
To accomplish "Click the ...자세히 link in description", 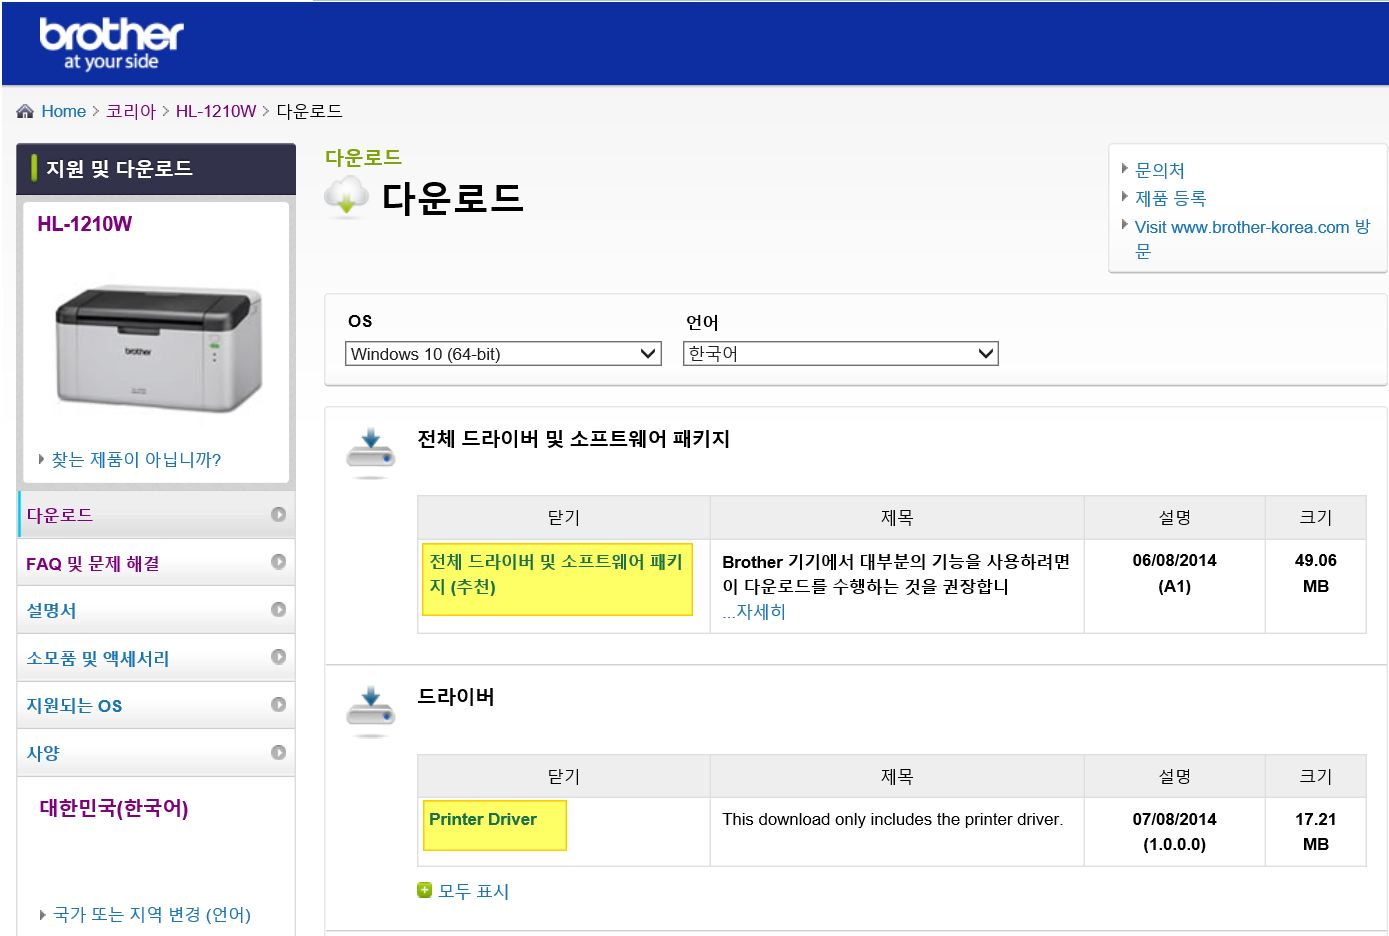I will (x=754, y=611).
